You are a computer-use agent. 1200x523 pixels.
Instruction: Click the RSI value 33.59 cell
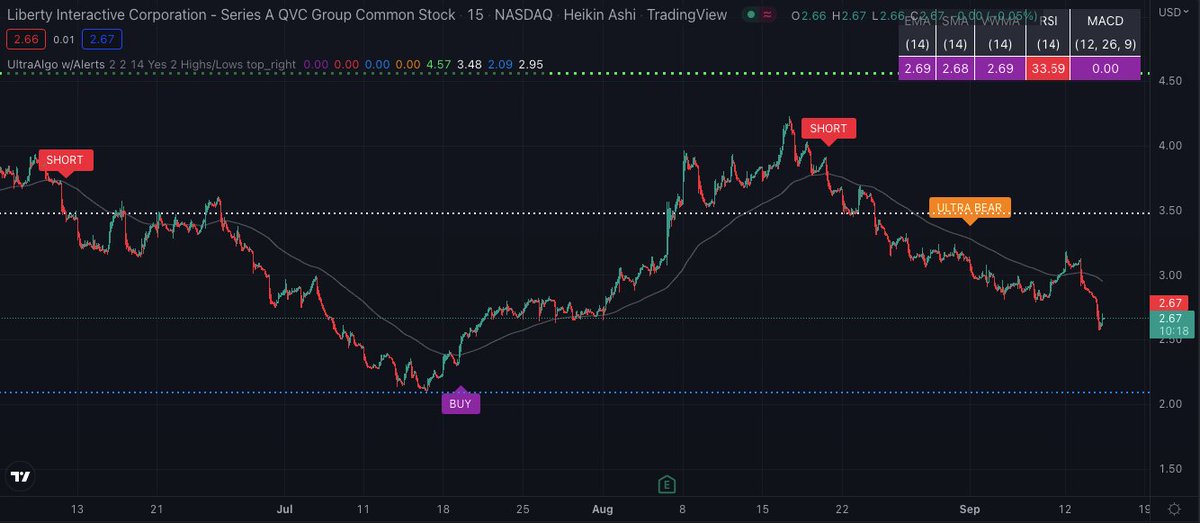(1048, 69)
